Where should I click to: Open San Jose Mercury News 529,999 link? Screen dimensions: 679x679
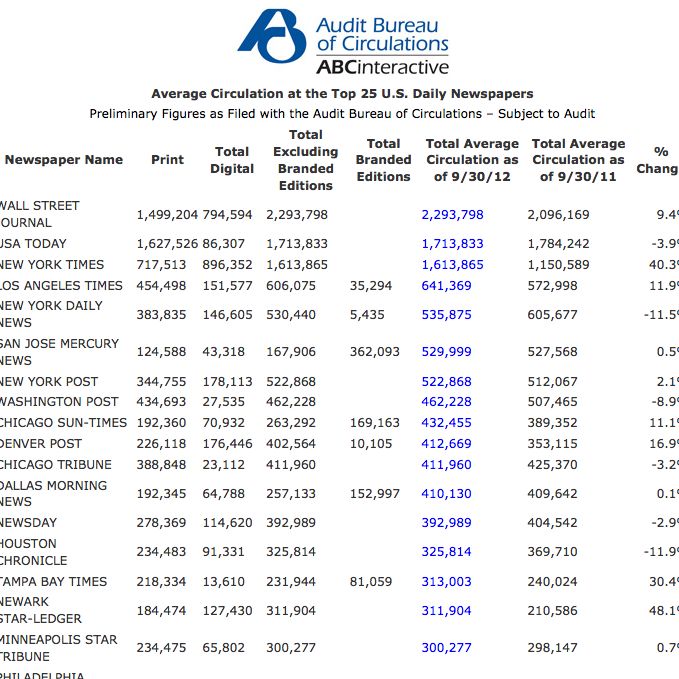pos(446,352)
